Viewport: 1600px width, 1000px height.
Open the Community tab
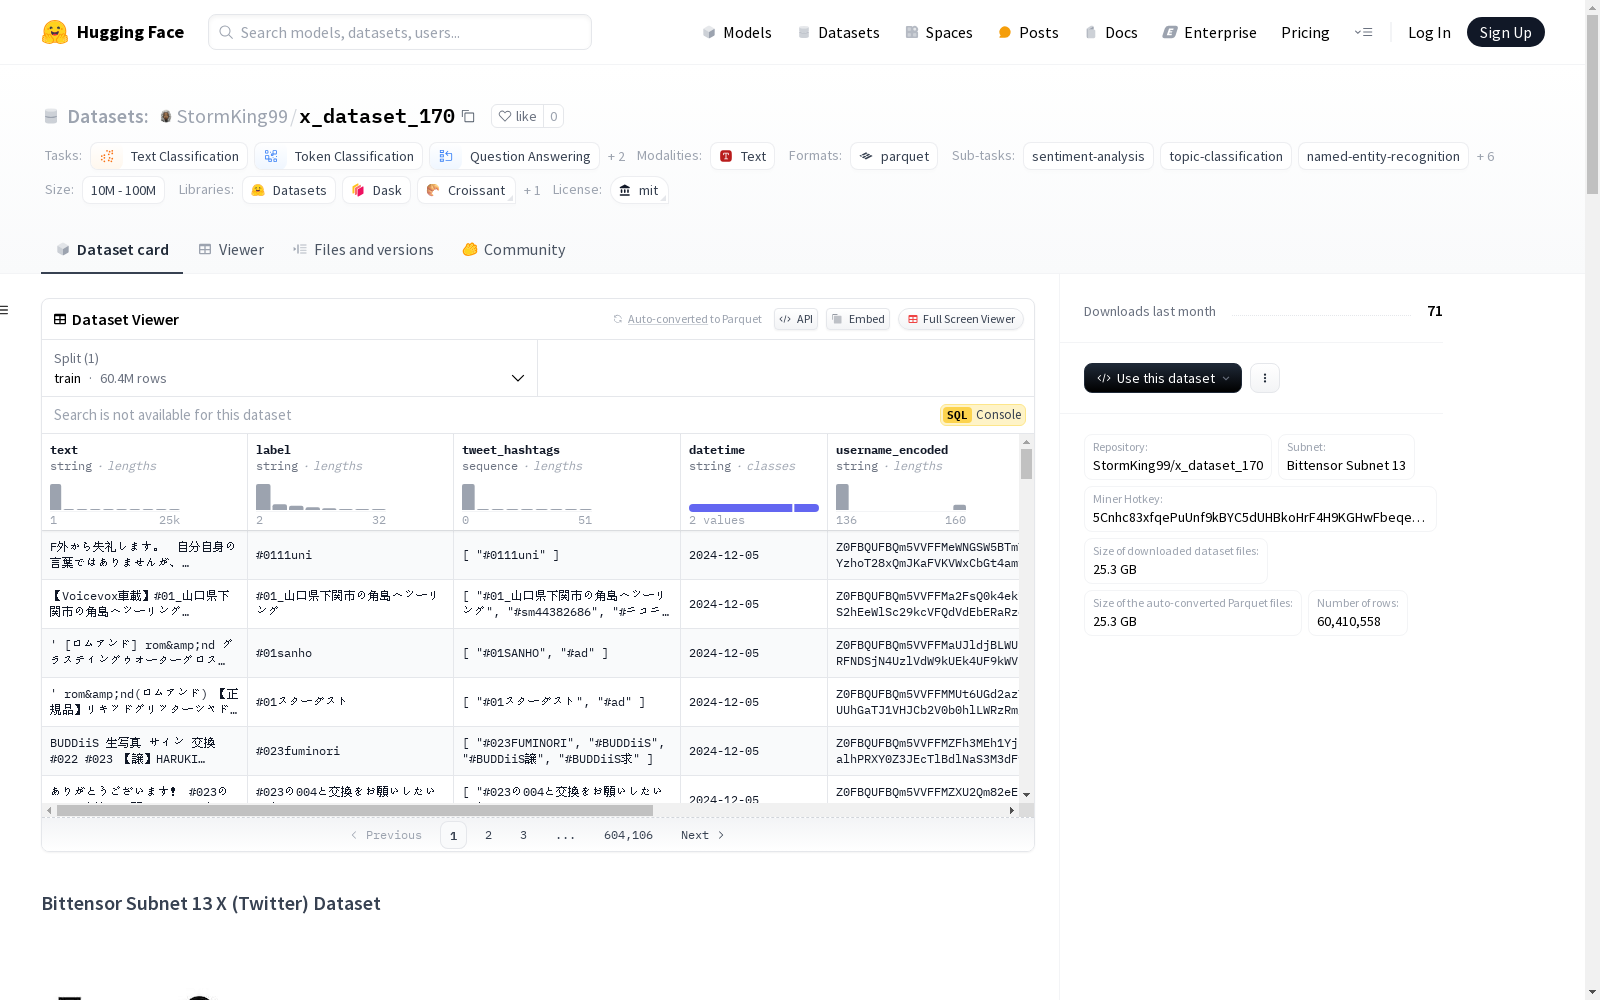click(514, 250)
